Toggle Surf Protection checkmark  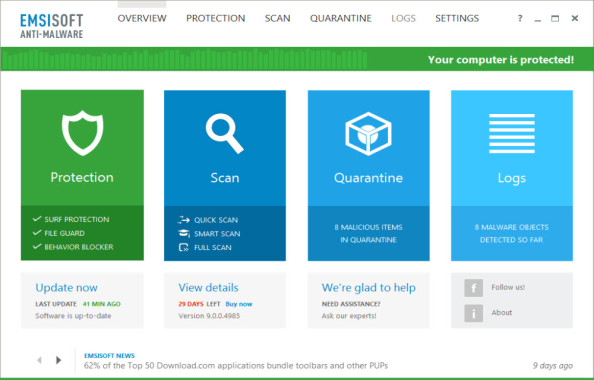(37, 219)
